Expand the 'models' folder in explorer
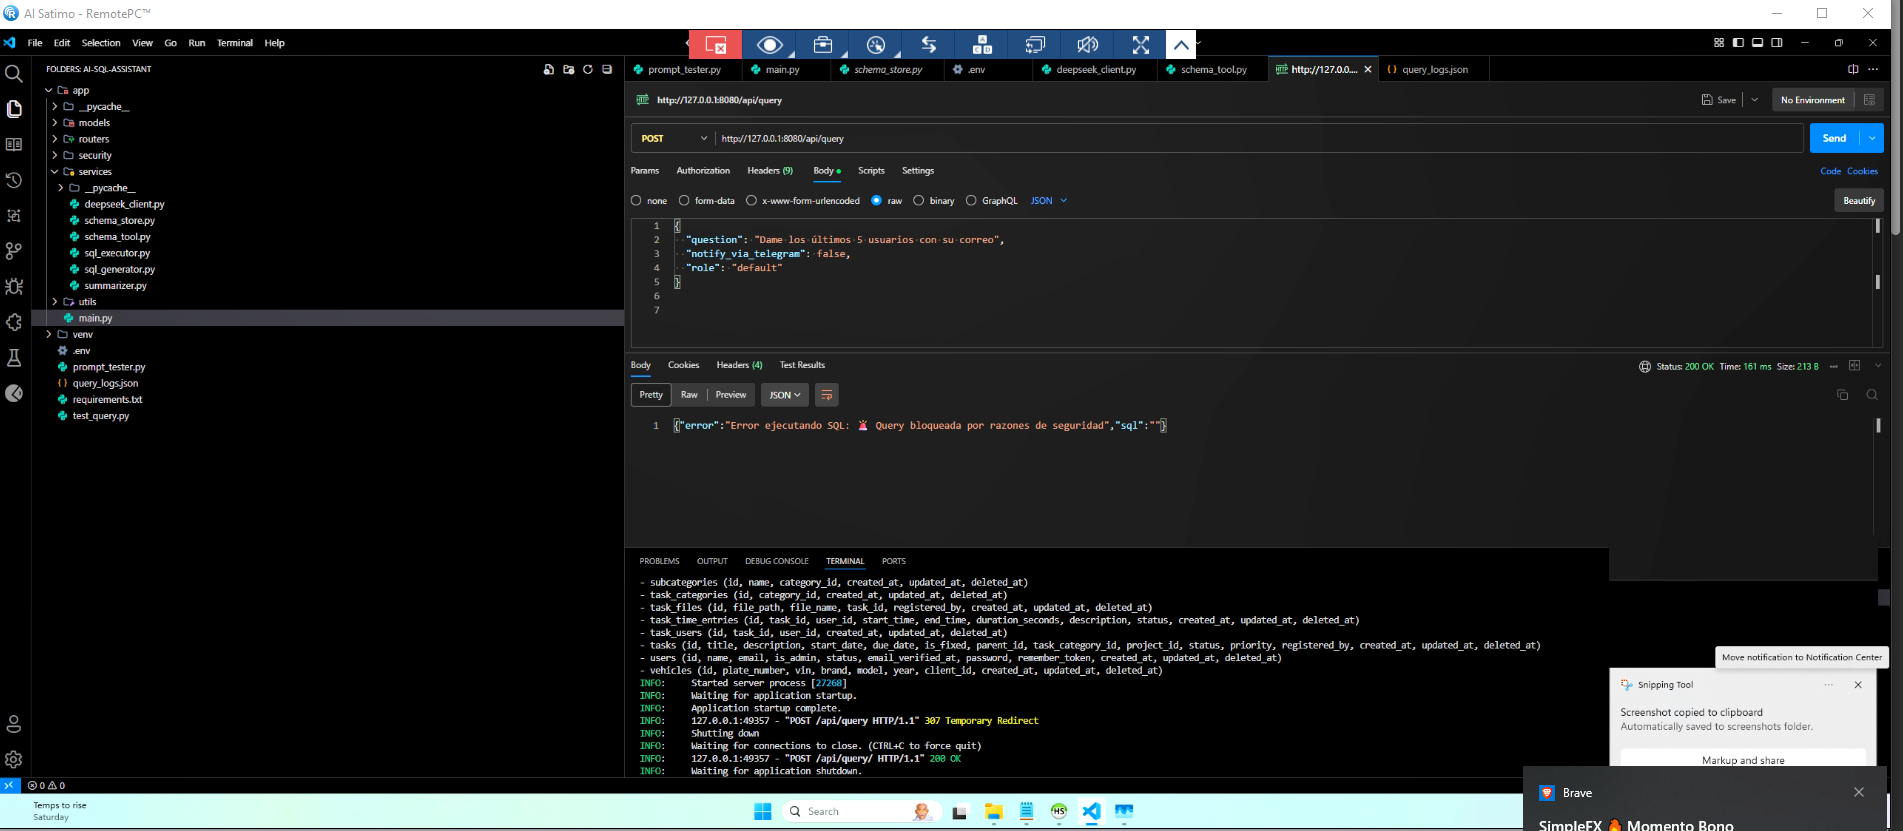 tap(94, 123)
